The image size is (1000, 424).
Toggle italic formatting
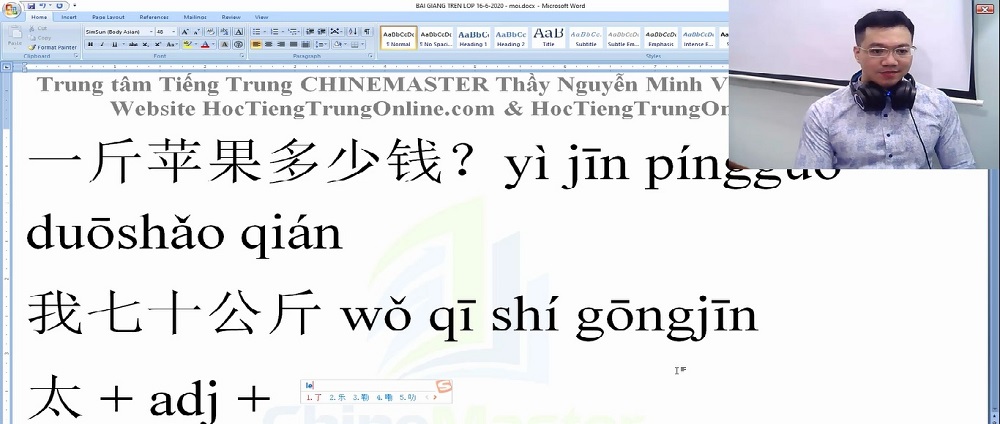point(103,45)
